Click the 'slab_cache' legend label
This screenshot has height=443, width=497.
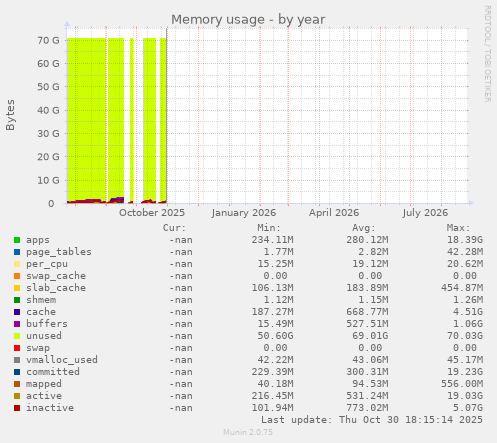(56, 288)
